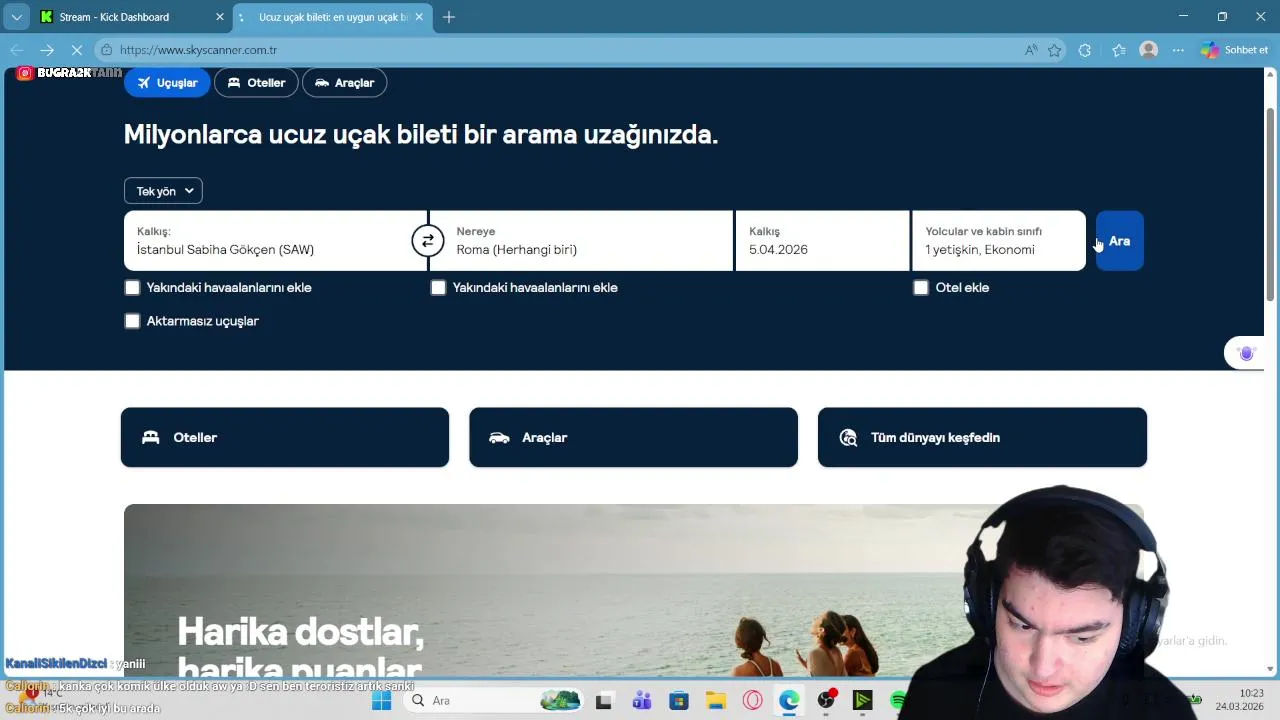Open OBS Studio from taskbar

tap(826, 701)
